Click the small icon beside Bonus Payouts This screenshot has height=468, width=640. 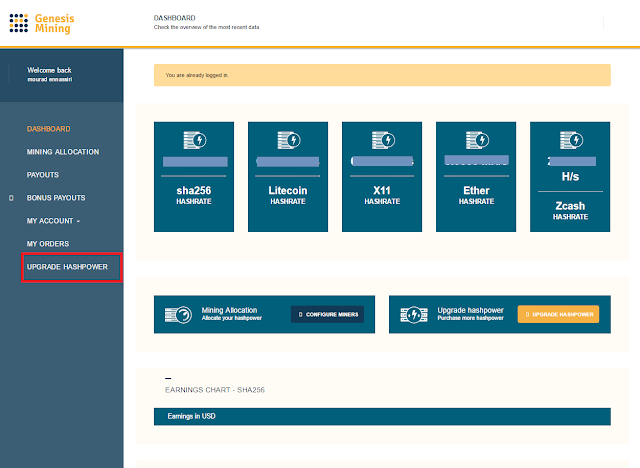11,198
